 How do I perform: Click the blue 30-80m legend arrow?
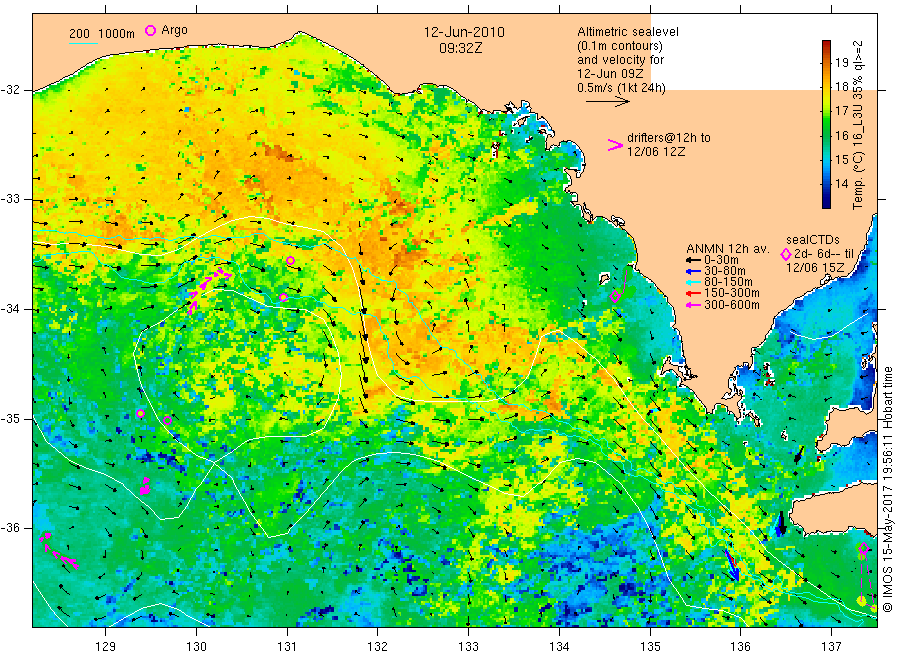pos(693,271)
